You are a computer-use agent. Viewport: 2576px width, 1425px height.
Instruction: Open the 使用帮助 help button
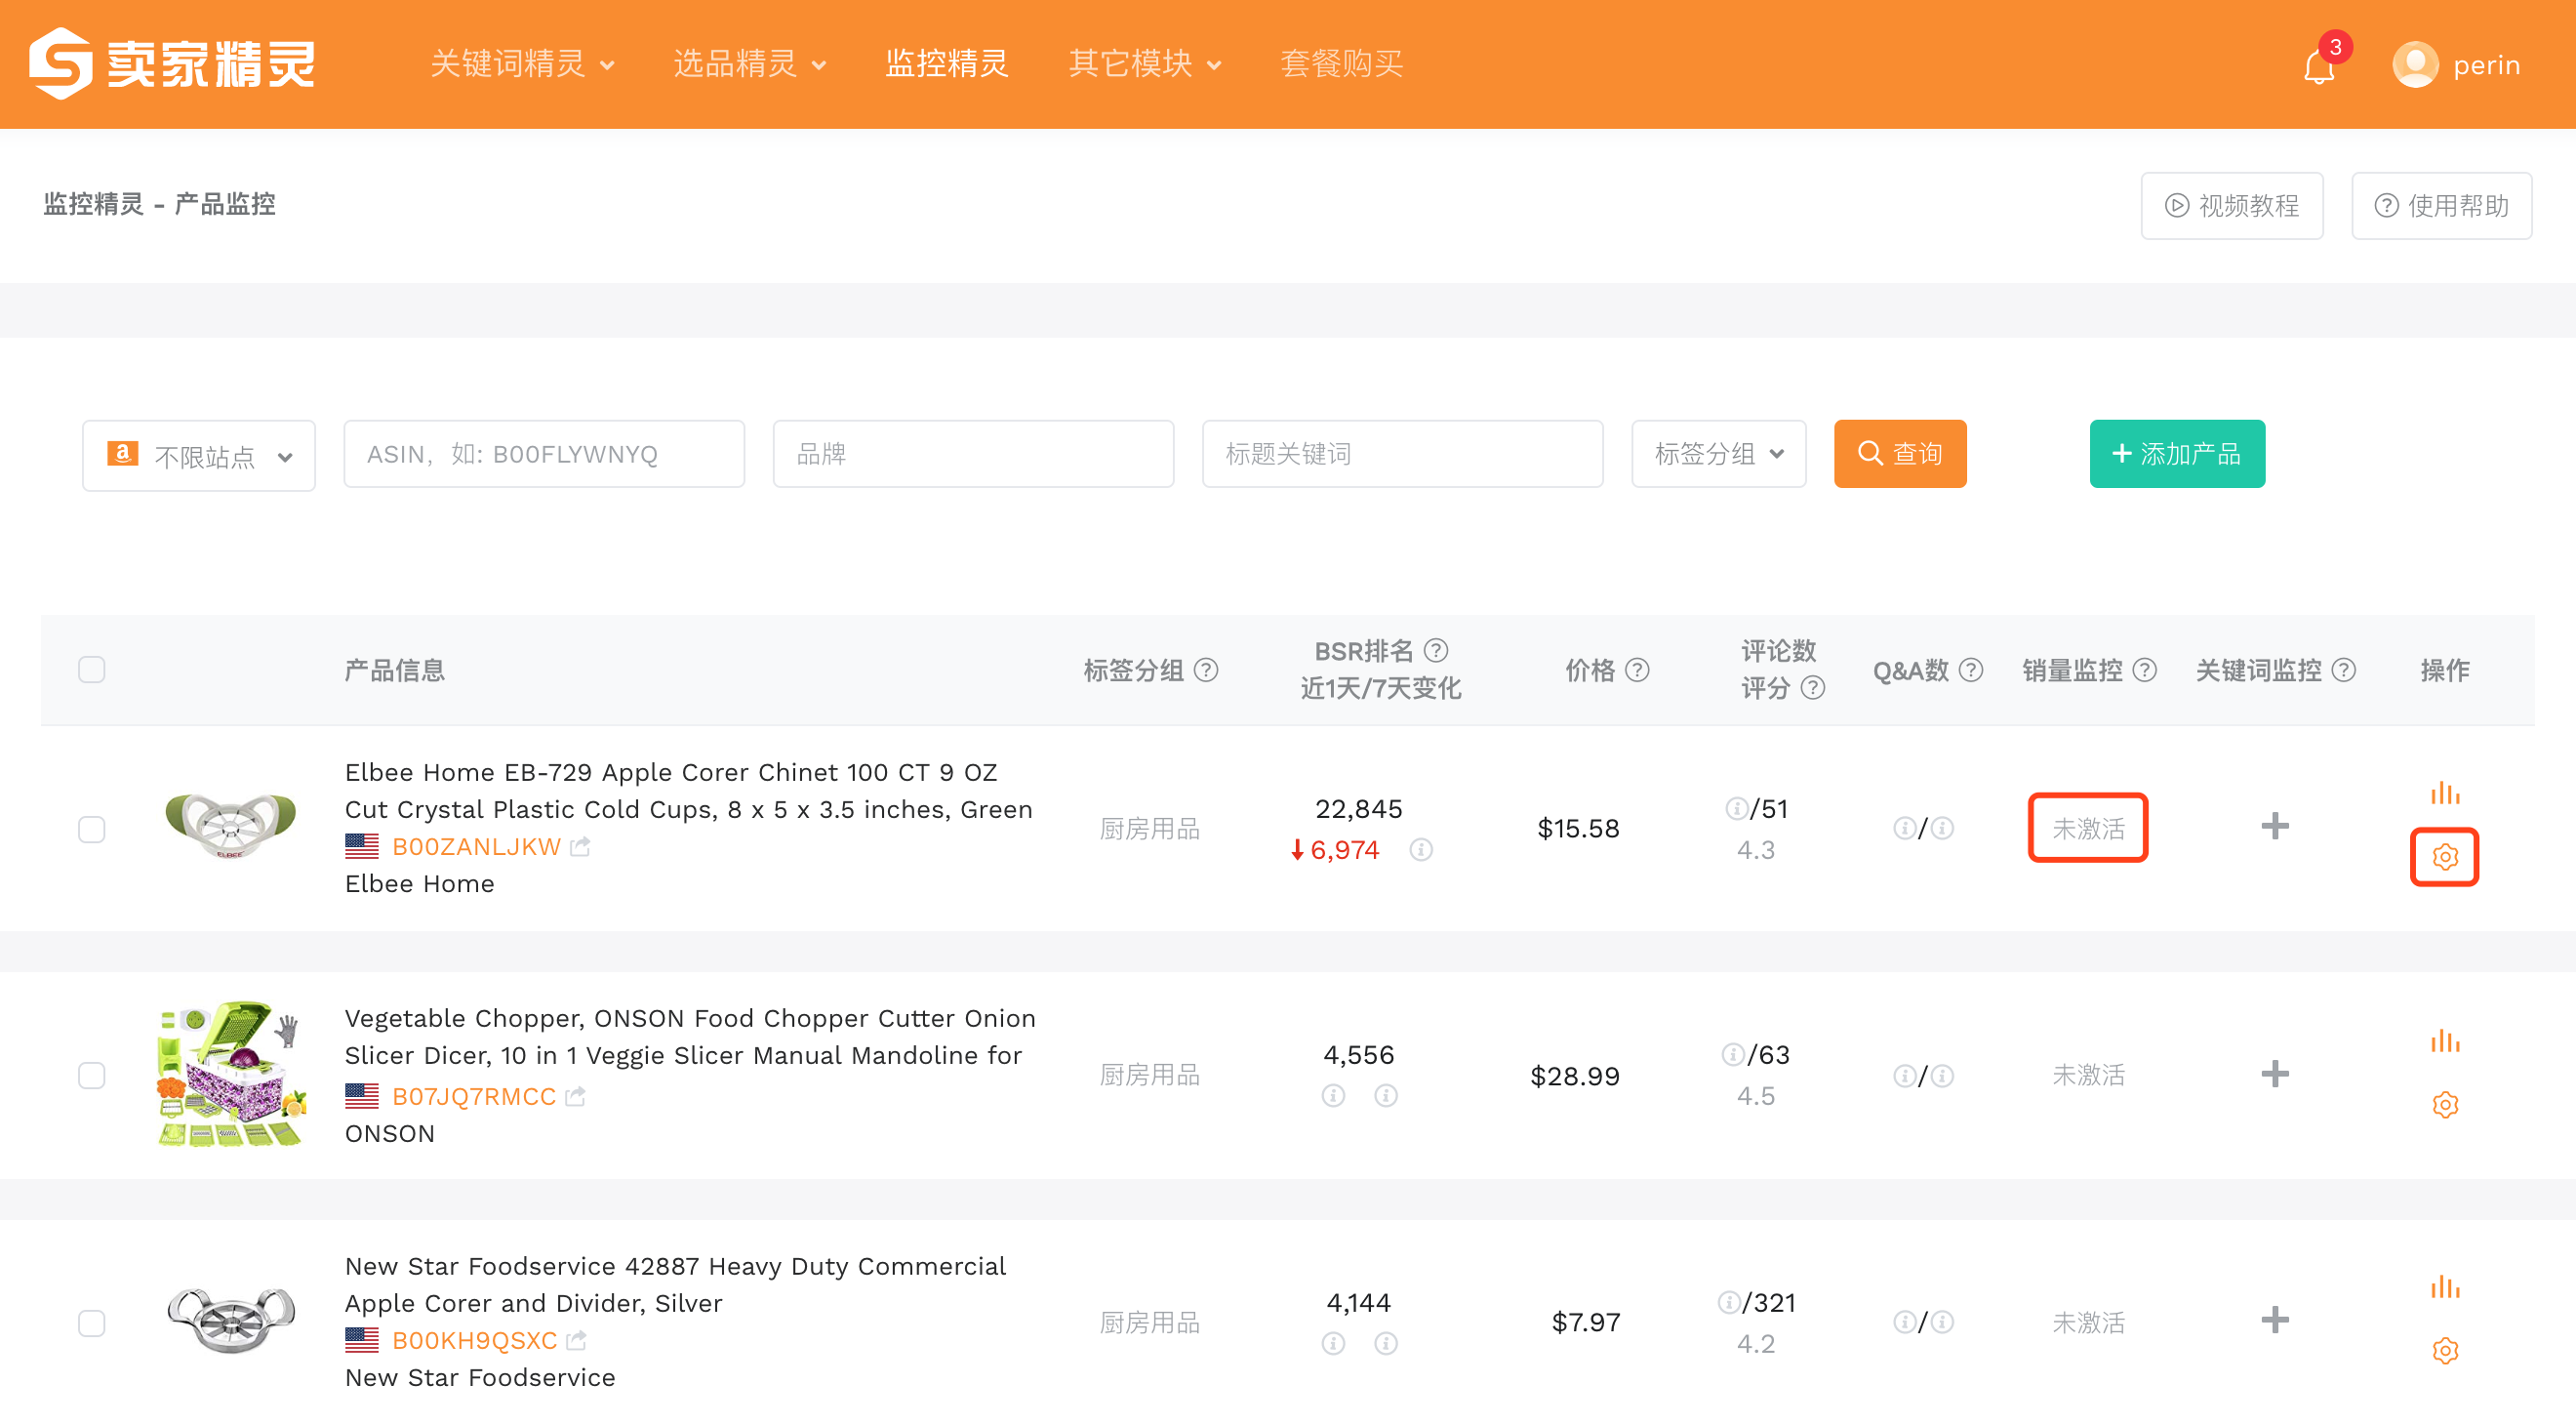(2442, 206)
